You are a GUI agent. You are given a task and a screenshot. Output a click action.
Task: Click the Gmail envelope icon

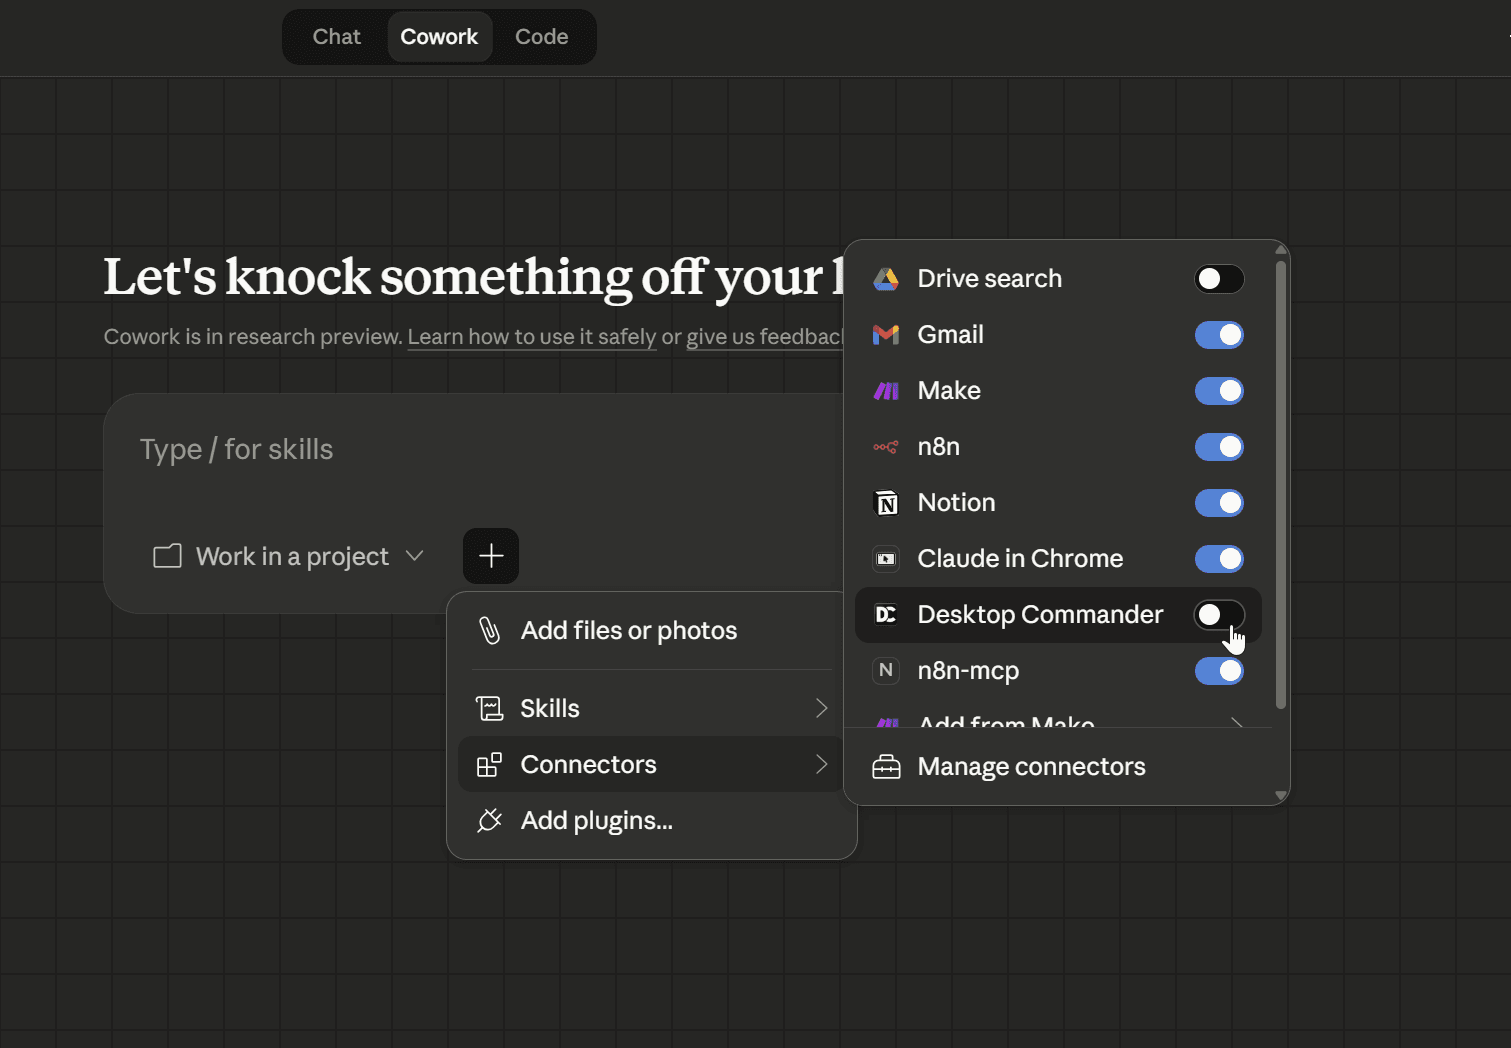886,335
